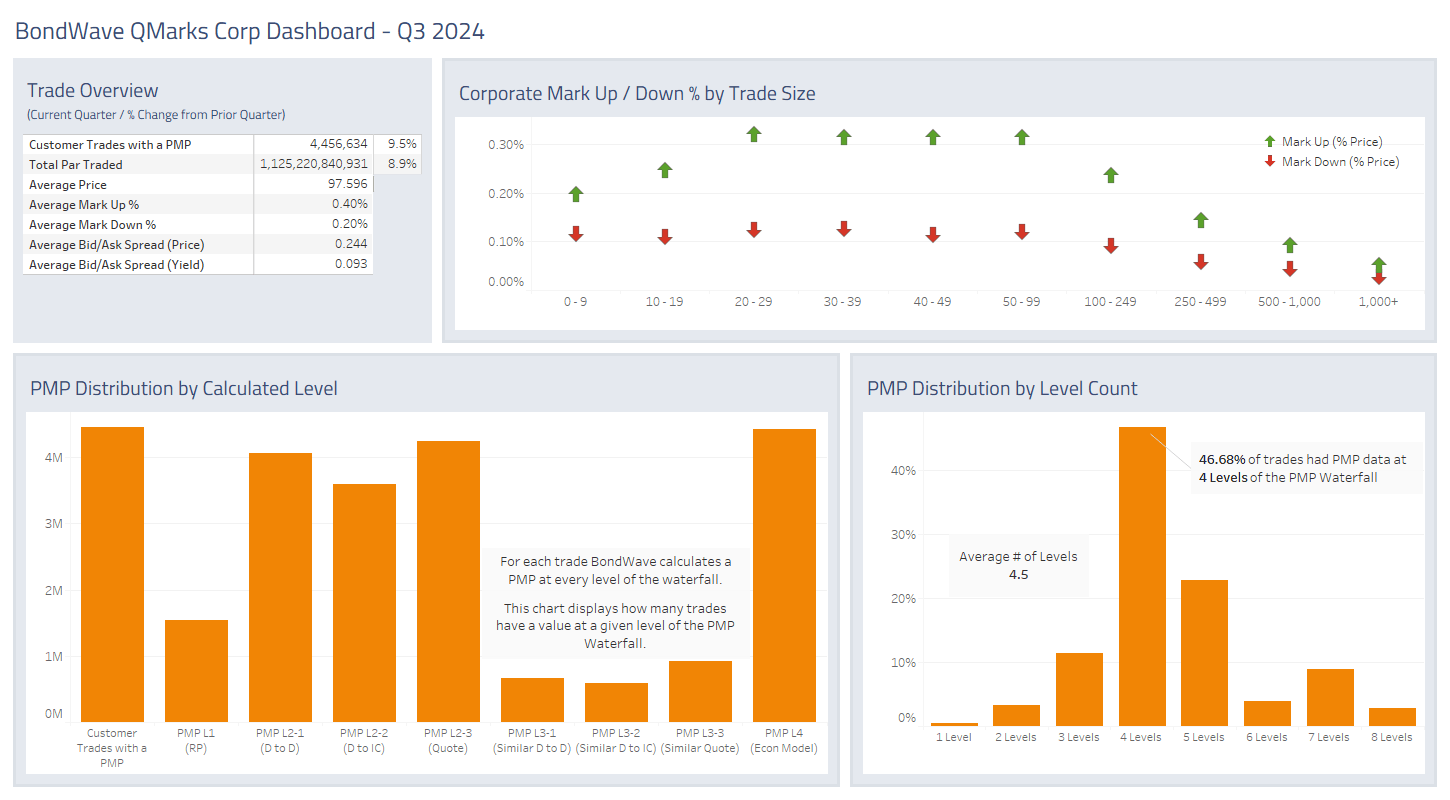Click the PMP L1 (RP) bar
1450x800 pixels.
(x=196, y=671)
